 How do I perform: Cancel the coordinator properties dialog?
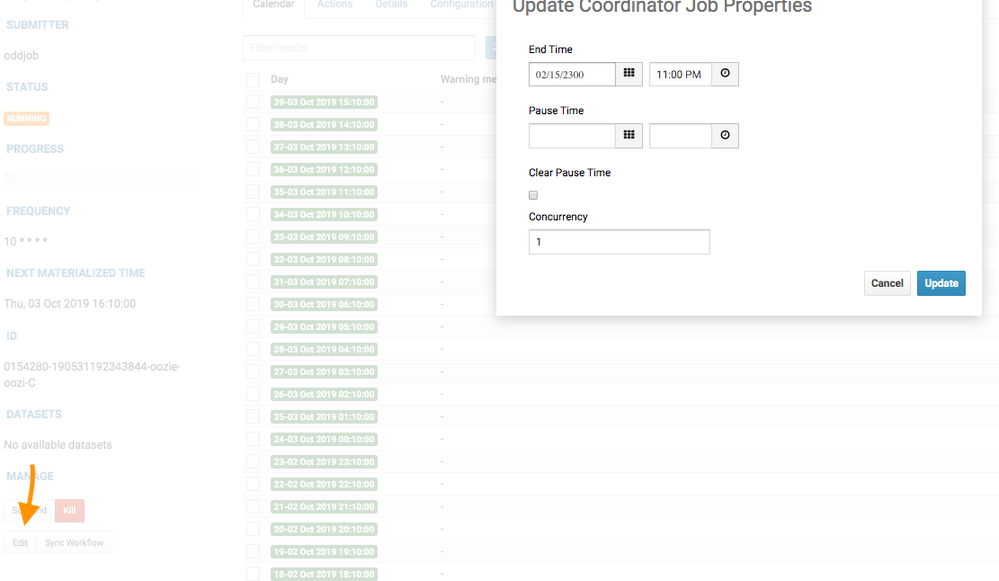tap(887, 283)
